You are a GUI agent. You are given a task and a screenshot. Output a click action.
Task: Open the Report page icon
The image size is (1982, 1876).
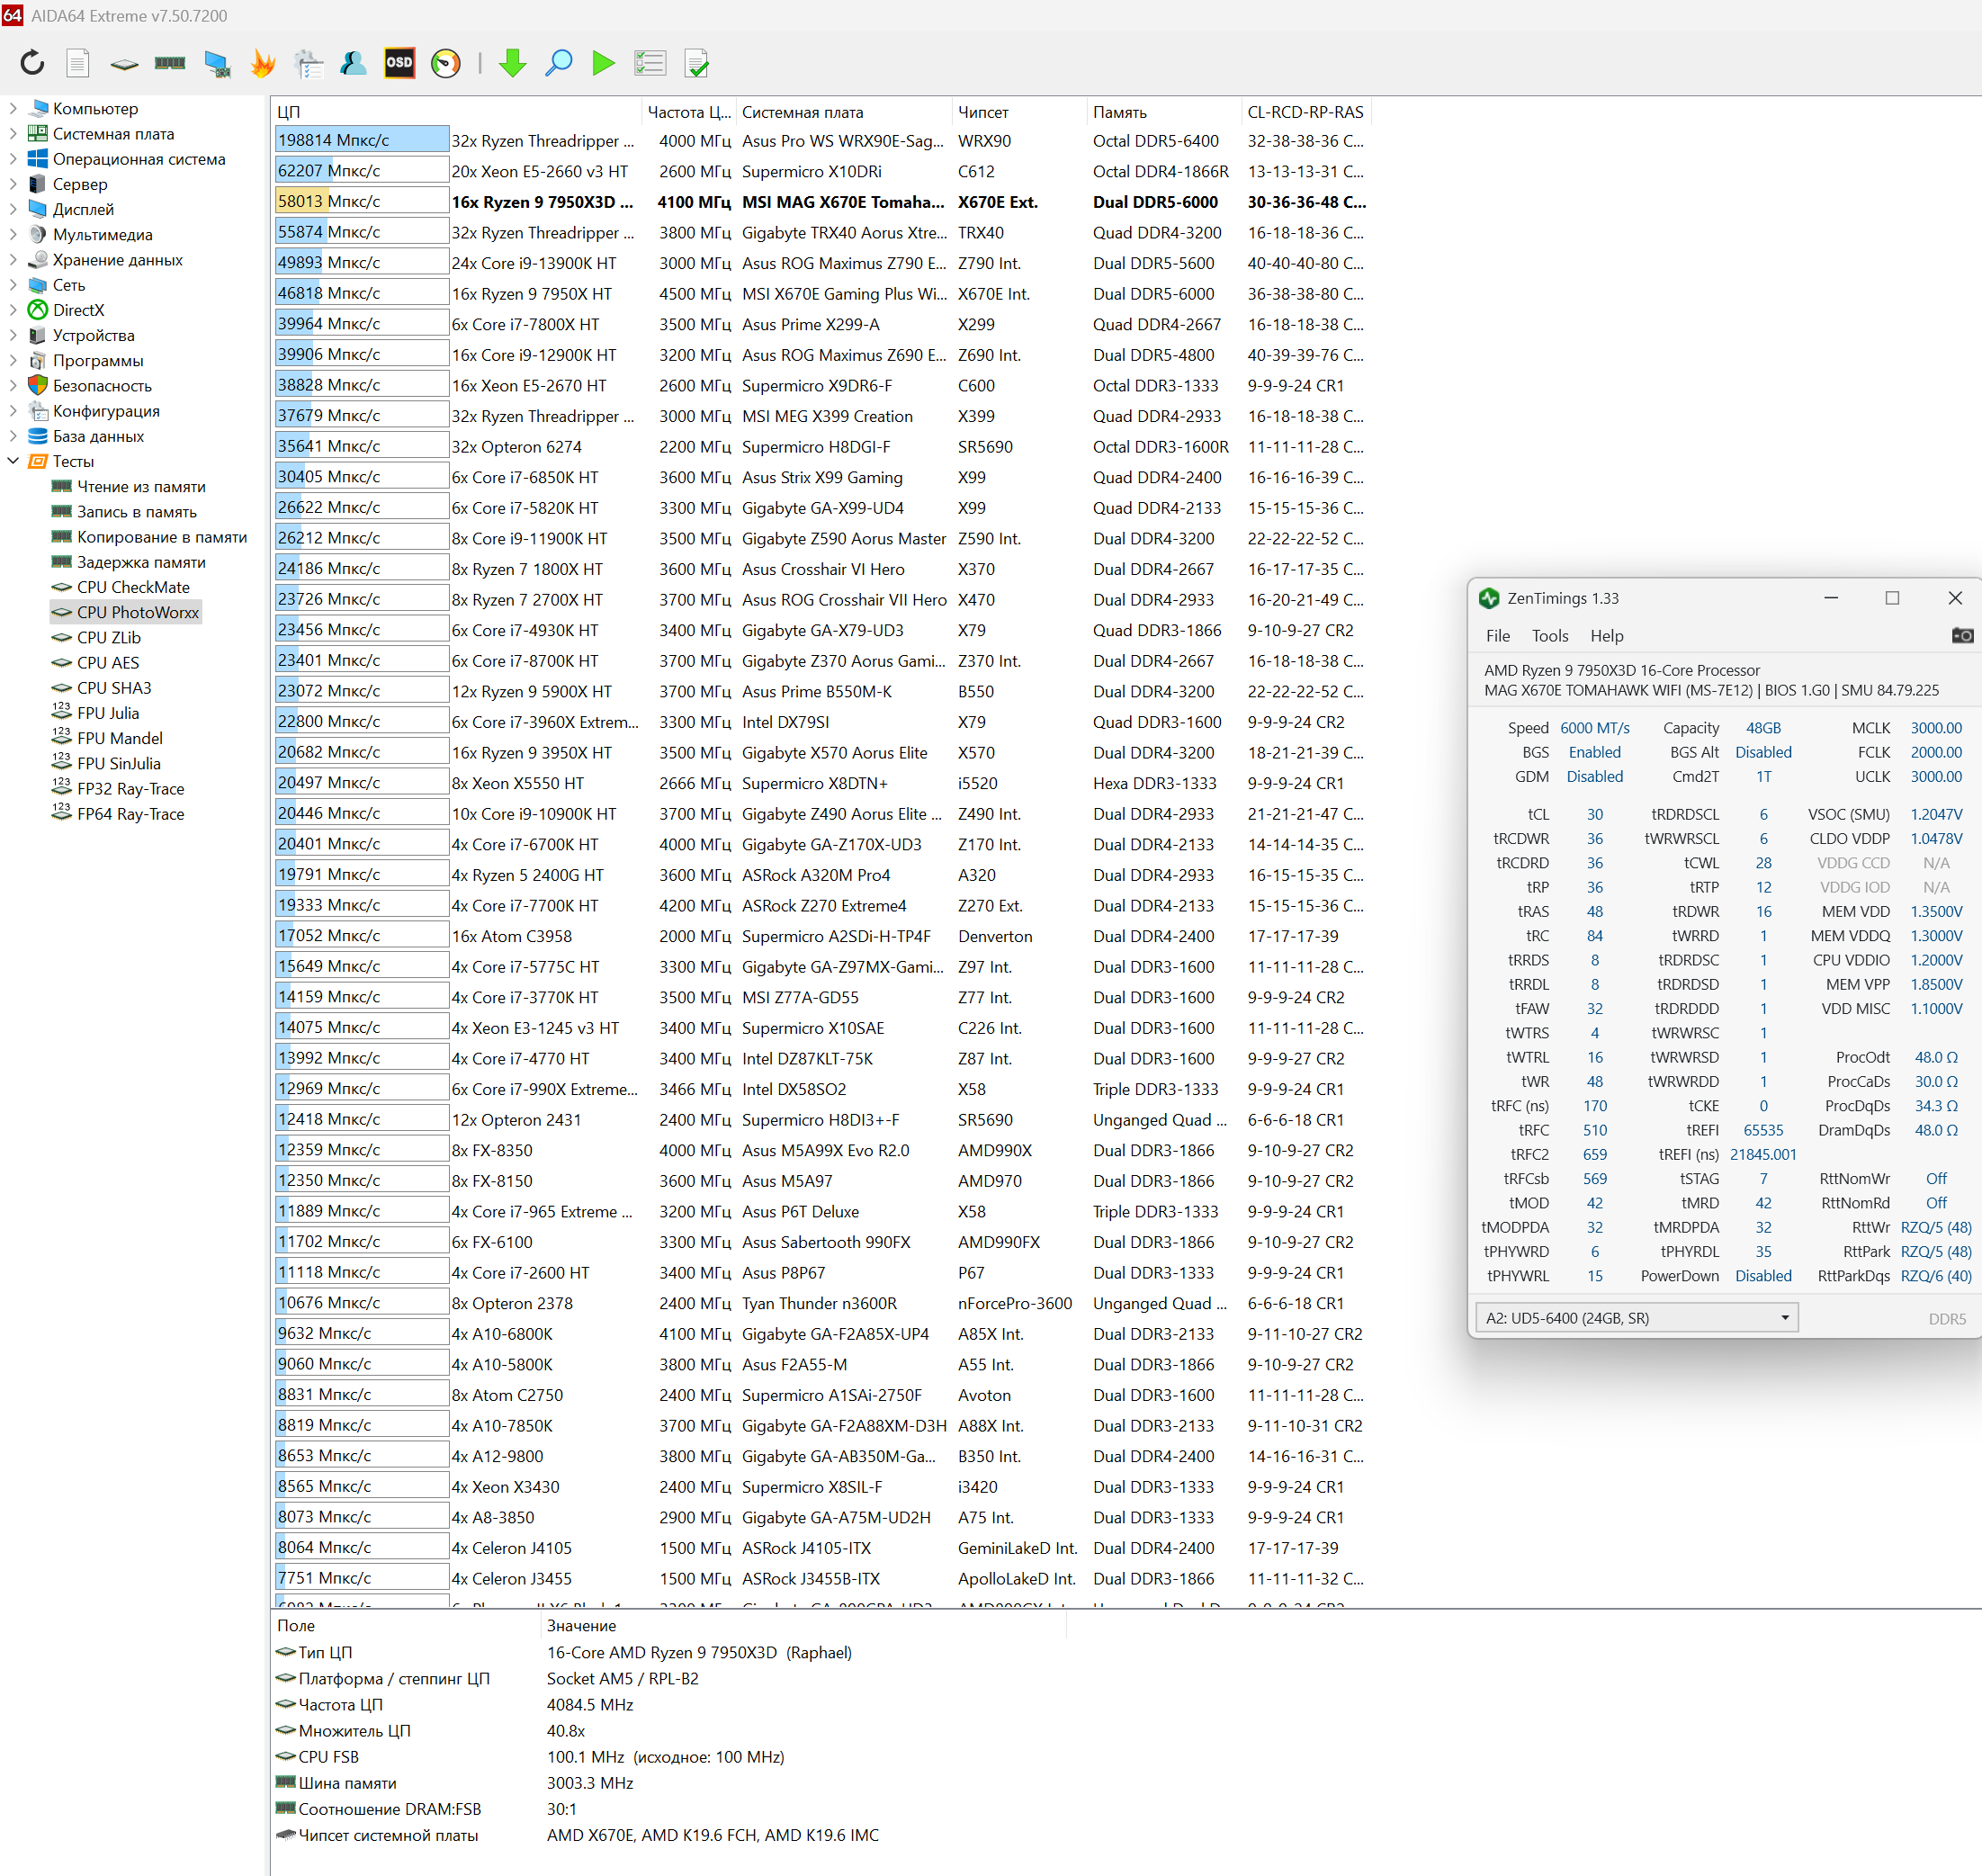(78, 63)
